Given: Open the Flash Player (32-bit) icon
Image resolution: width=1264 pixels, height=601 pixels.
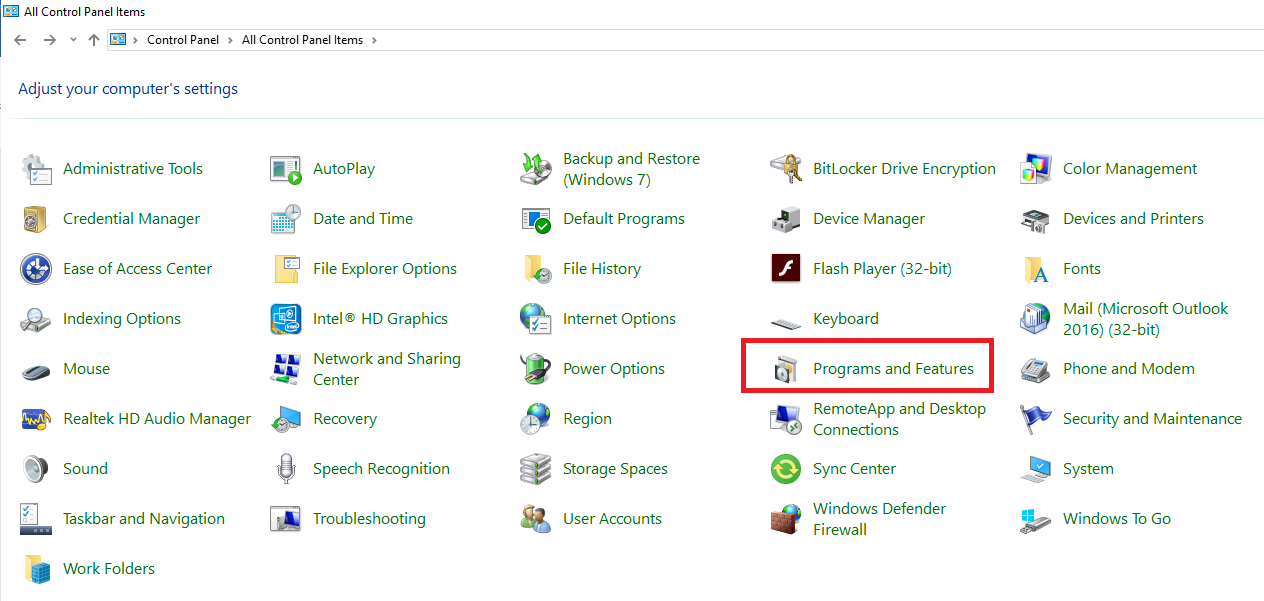Looking at the screenshot, I should coord(786,269).
